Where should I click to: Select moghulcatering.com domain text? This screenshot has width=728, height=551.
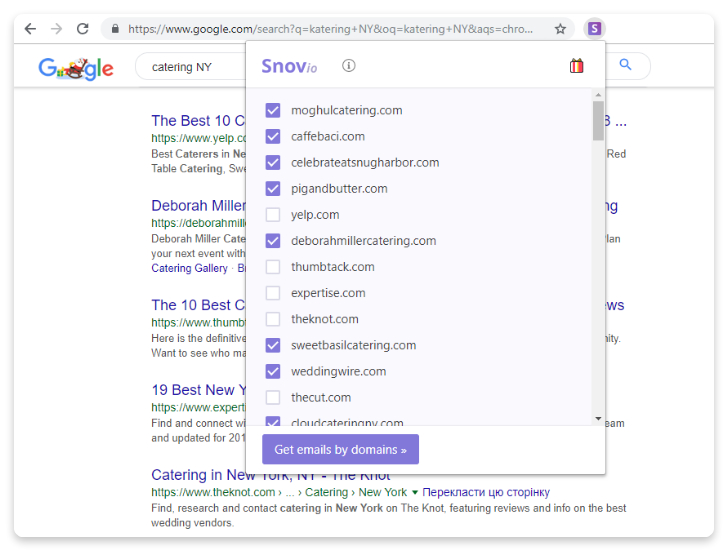tap(347, 110)
